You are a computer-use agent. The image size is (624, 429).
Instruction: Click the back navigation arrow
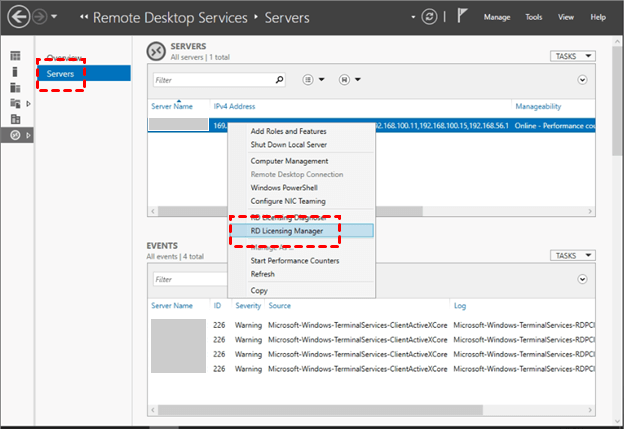pyautogui.click(x=17, y=17)
